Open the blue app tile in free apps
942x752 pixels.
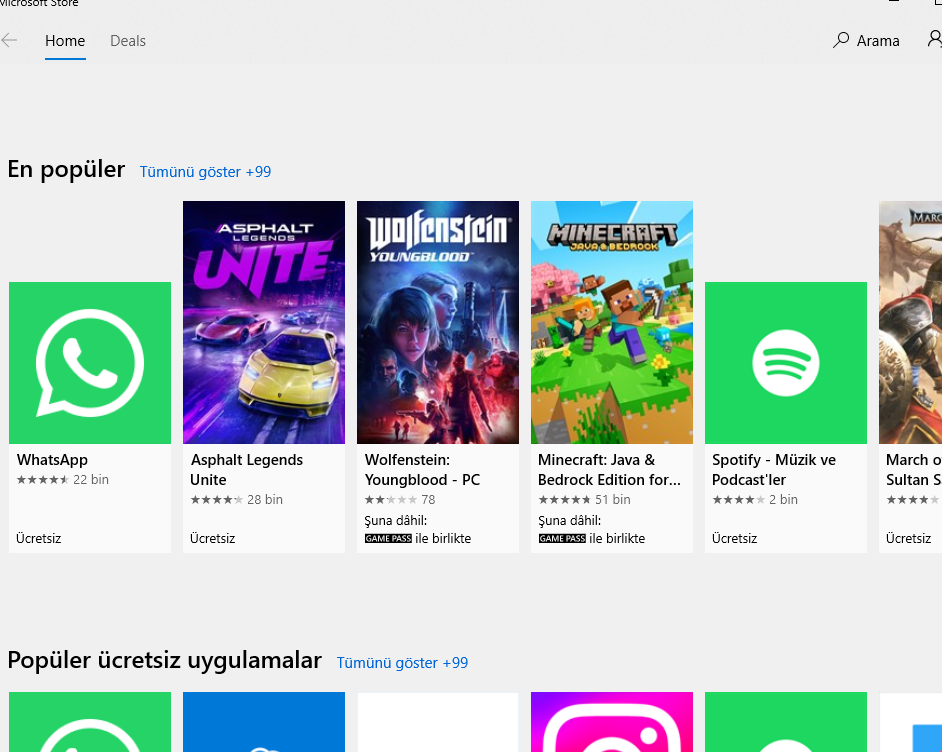pyautogui.click(x=264, y=722)
